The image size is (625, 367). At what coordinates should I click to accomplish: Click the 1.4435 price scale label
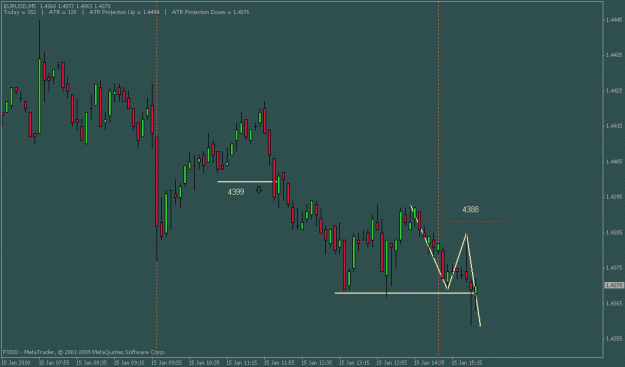tap(614, 55)
